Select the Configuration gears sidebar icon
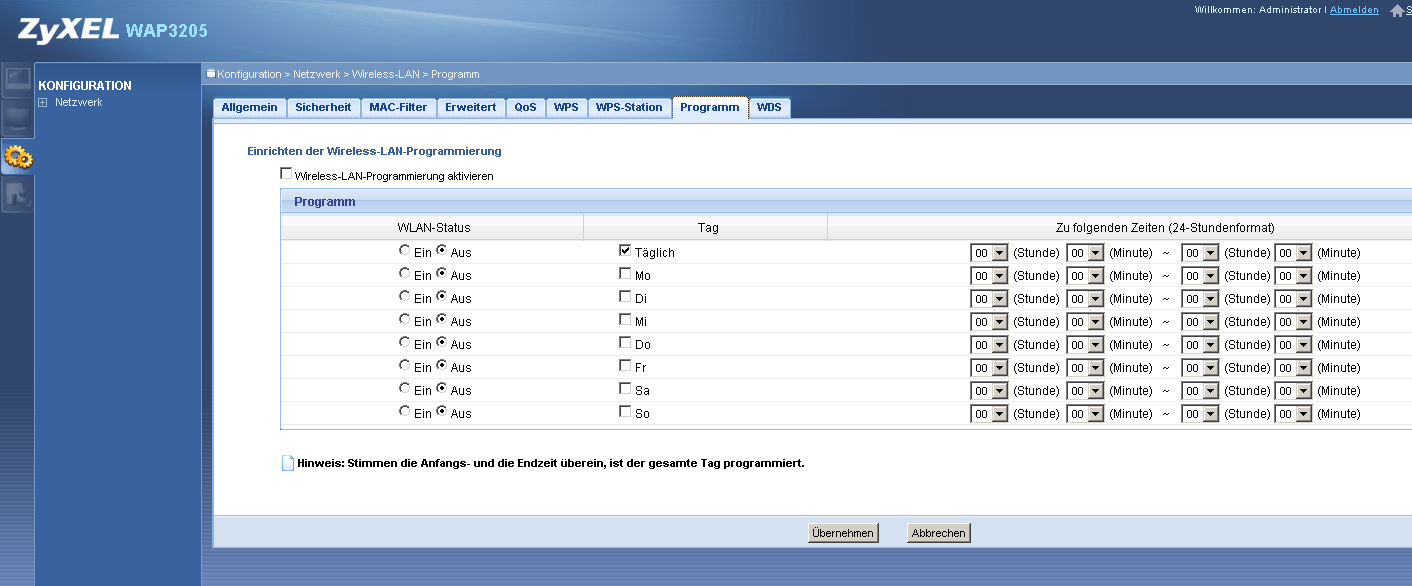 pyautogui.click(x=17, y=156)
